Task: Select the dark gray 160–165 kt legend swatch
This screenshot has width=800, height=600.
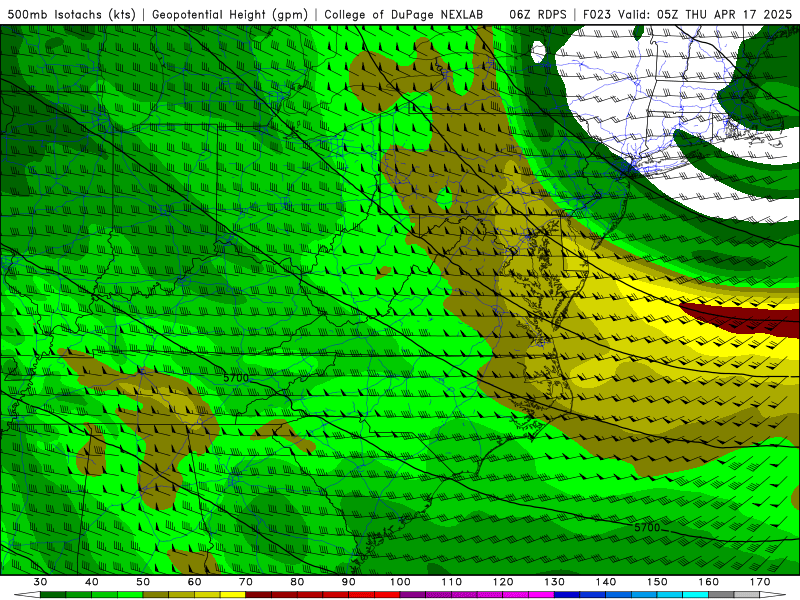Action: pyautogui.click(x=721, y=595)
